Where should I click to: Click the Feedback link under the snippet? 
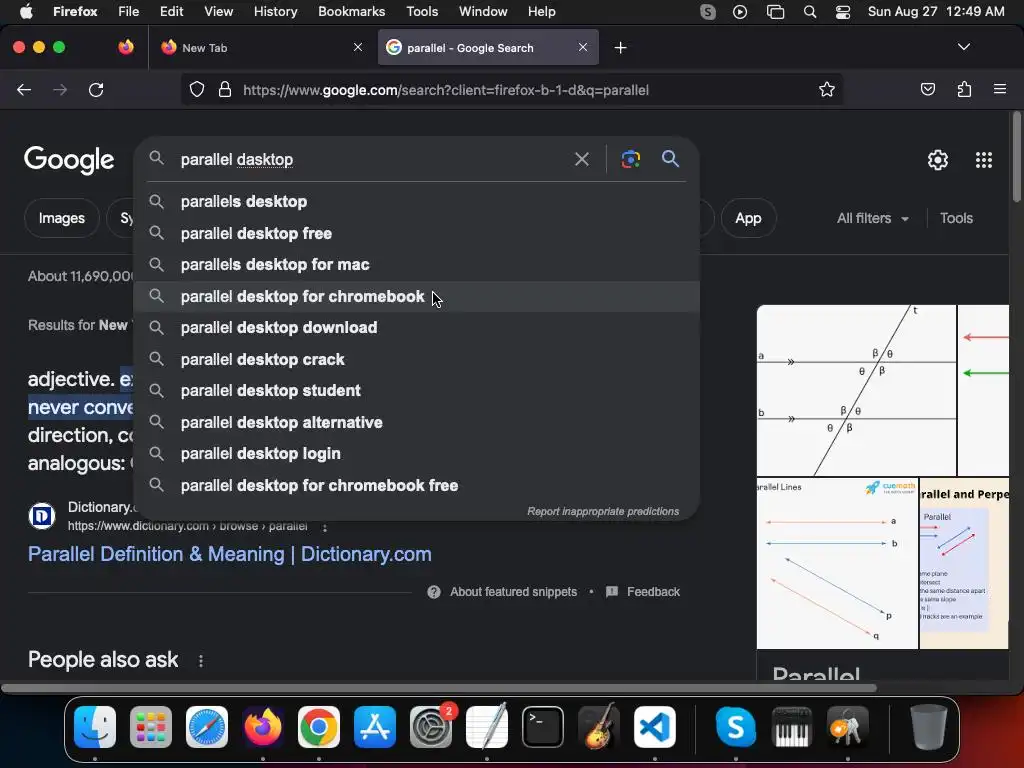[x=643, y=592]
